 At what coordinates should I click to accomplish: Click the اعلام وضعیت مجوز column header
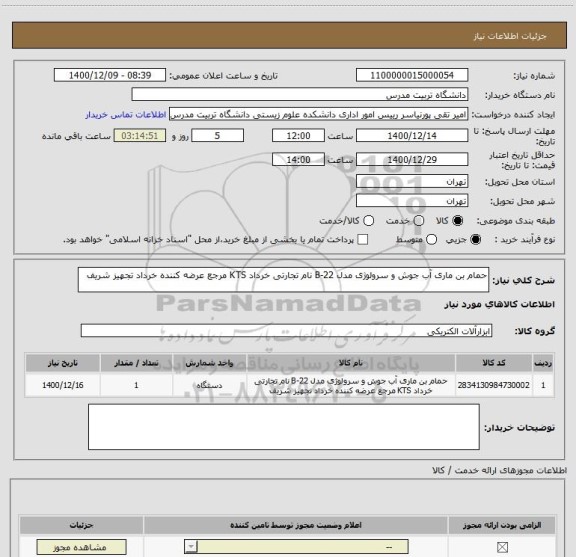click(296, 525)
